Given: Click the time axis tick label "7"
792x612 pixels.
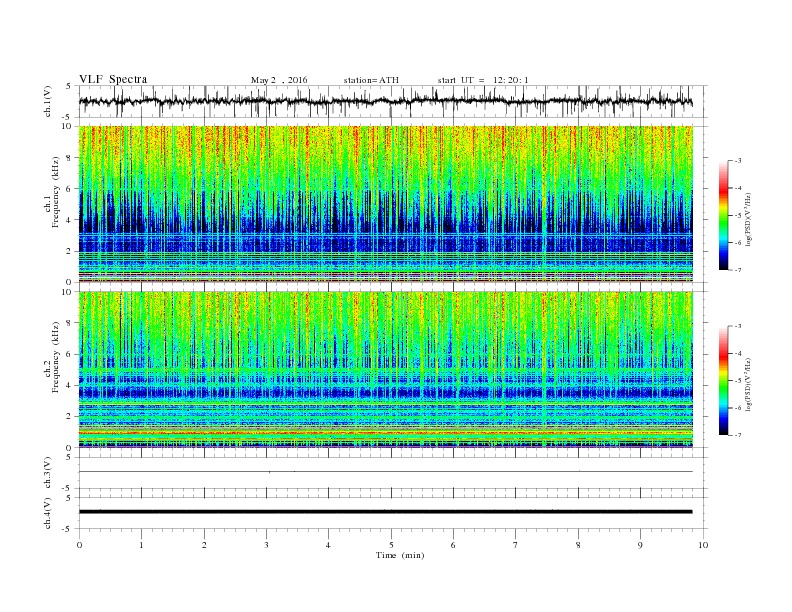Looking at the screenshot, I should (516, 545).
